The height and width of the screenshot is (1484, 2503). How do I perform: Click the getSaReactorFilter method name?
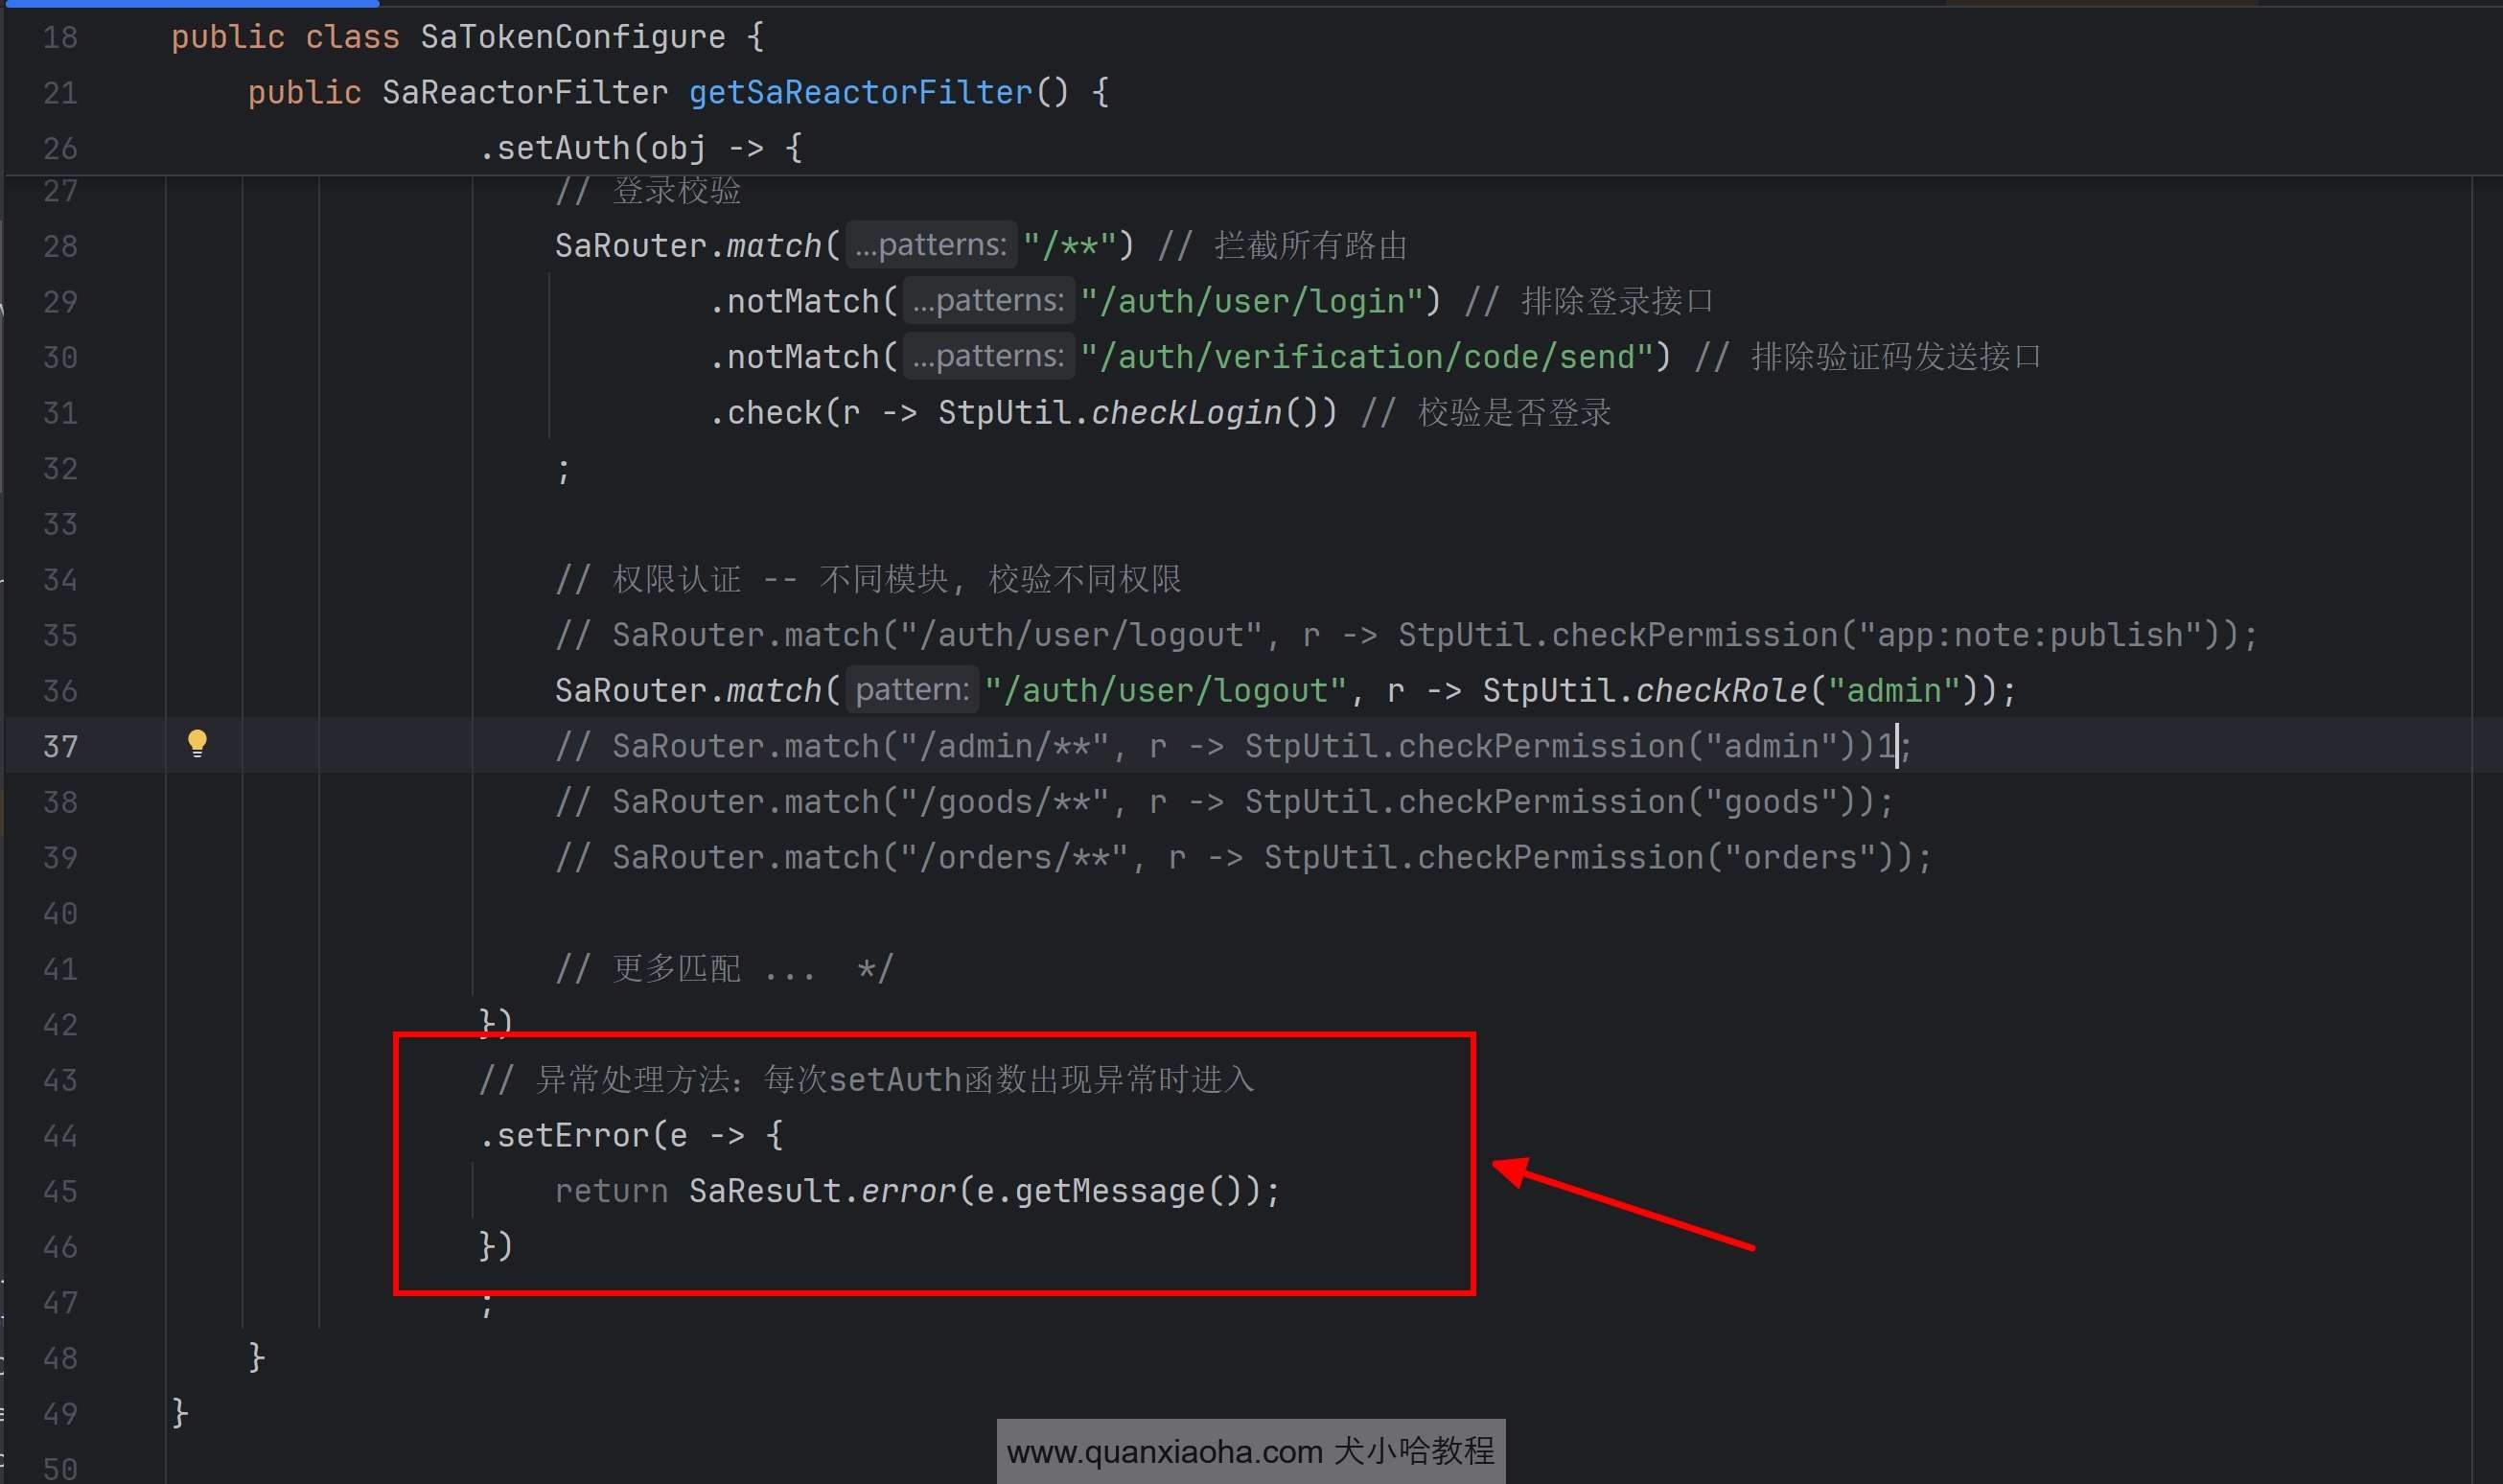pos(860,93)
